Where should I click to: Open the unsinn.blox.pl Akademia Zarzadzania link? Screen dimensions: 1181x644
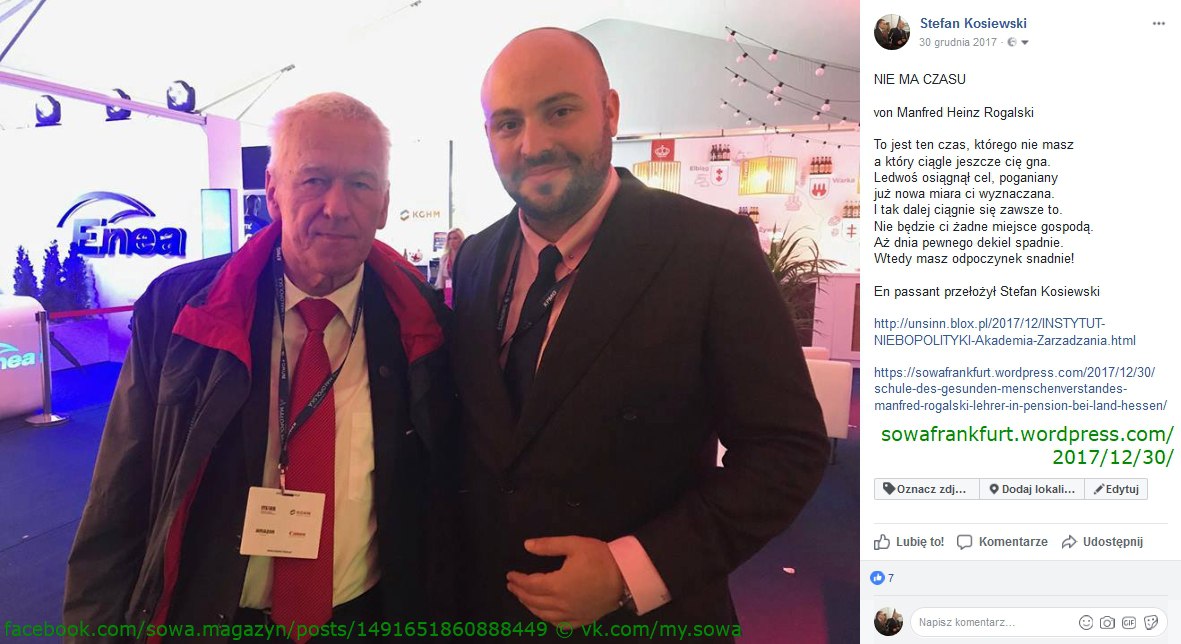point(1005,332)
